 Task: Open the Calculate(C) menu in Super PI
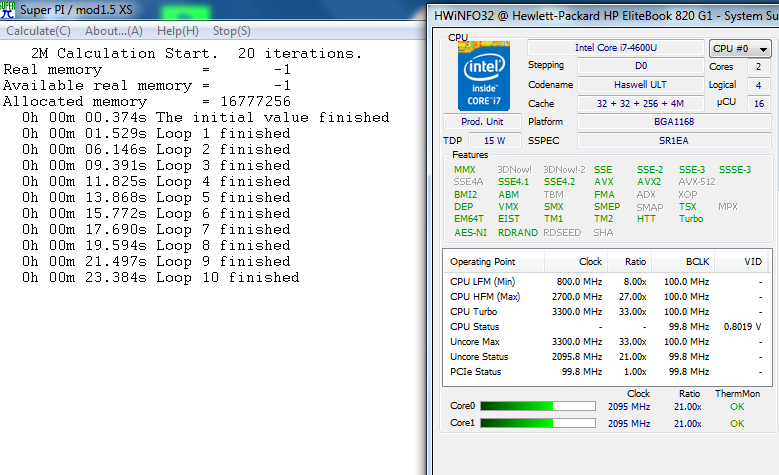(38, 31)
